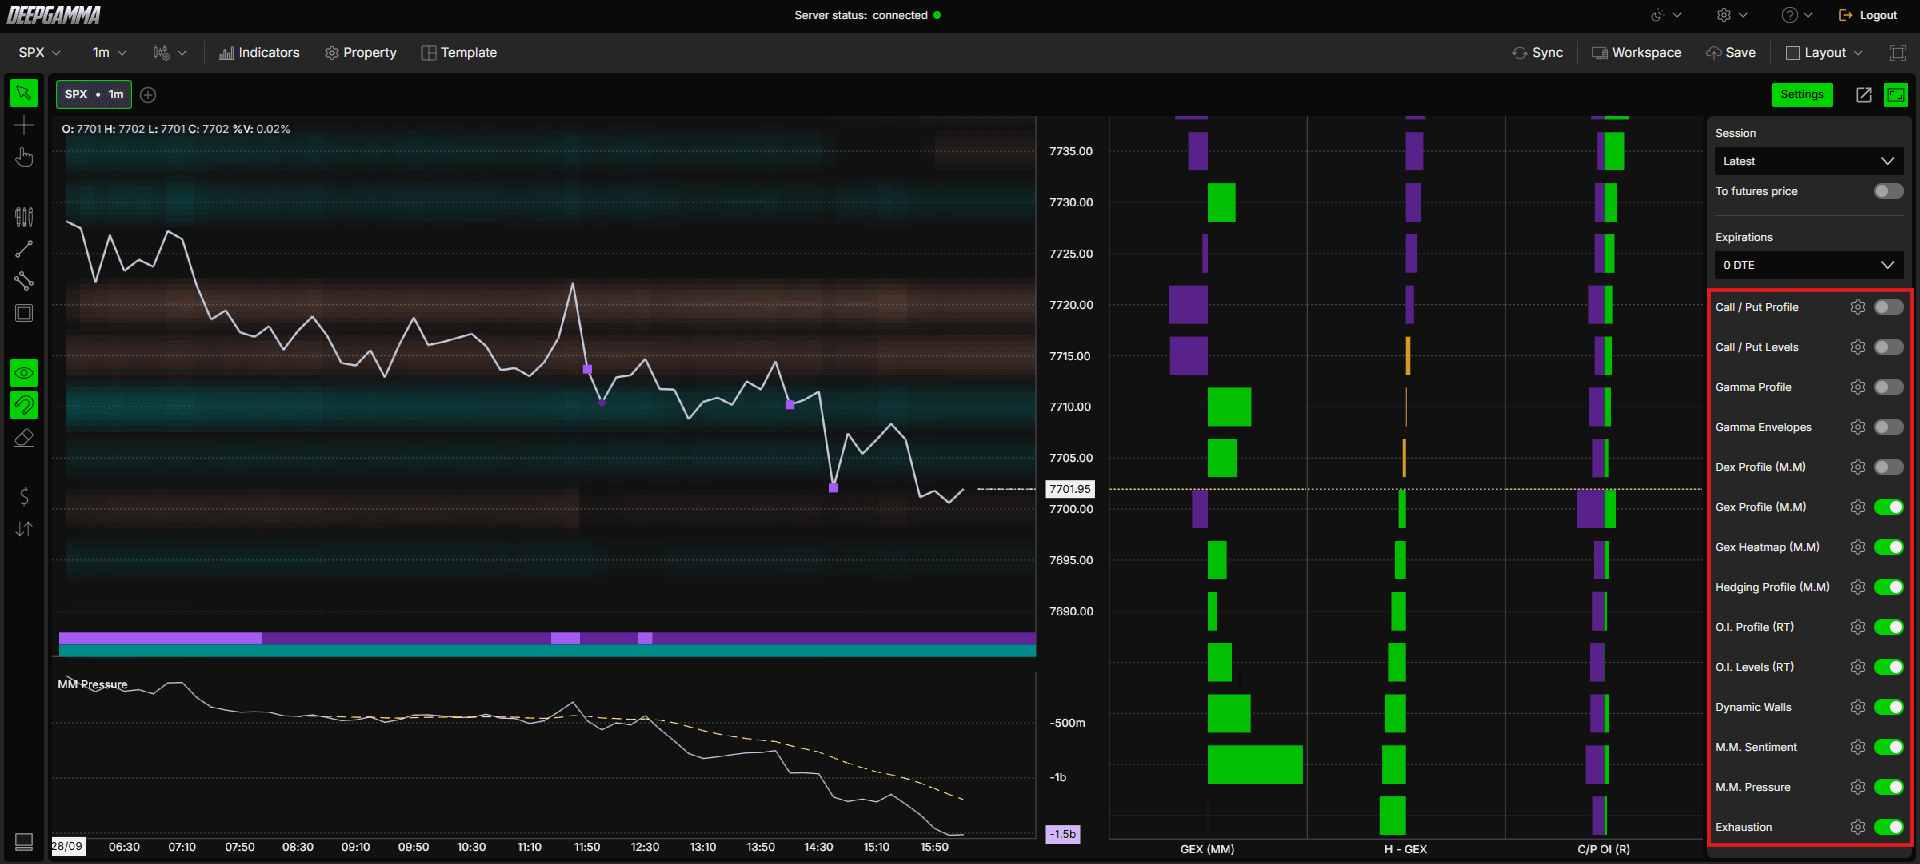Viewport: 1920px width, 864px height.
Task: Select the SPX 1m chart tab
Action: 94,94
